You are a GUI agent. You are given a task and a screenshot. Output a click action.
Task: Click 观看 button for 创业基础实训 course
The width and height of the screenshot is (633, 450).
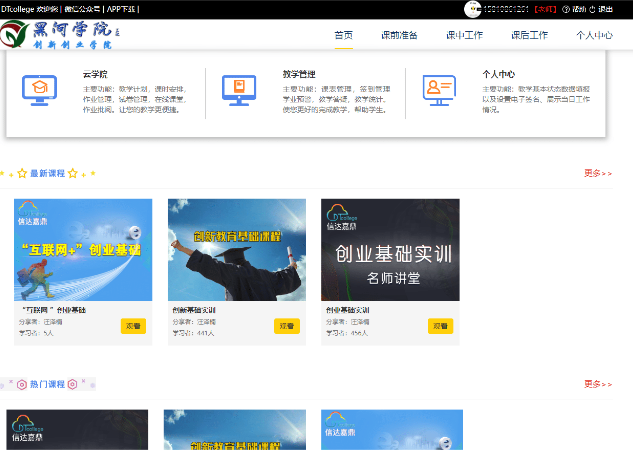click(440, 326)
